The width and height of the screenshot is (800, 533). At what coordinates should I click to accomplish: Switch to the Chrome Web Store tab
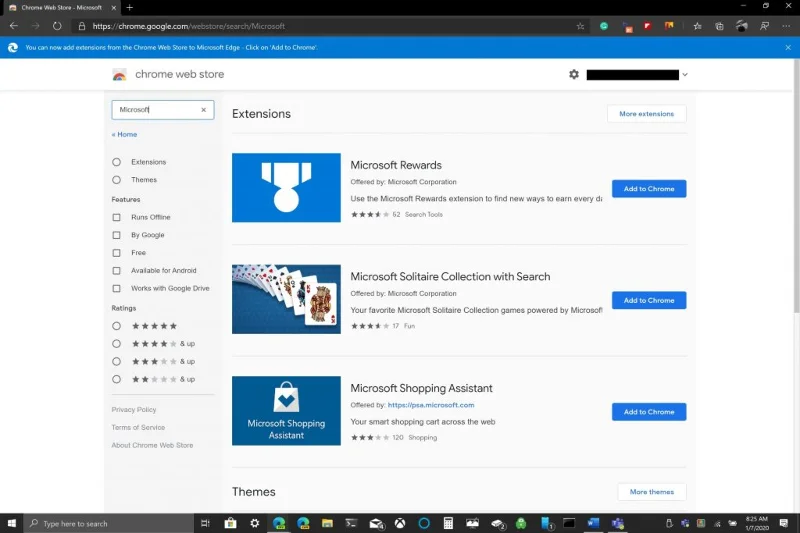60,7
